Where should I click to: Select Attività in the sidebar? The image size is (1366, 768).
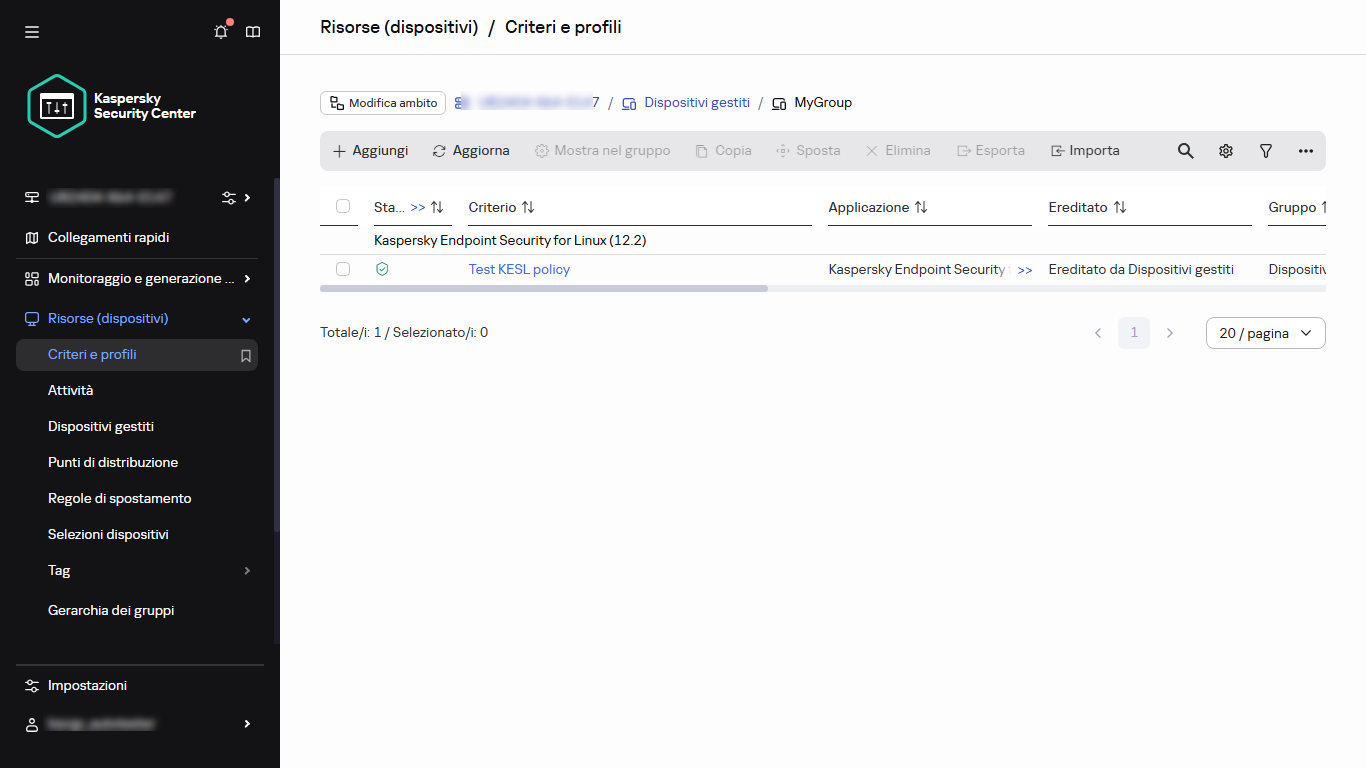point(70,391)
